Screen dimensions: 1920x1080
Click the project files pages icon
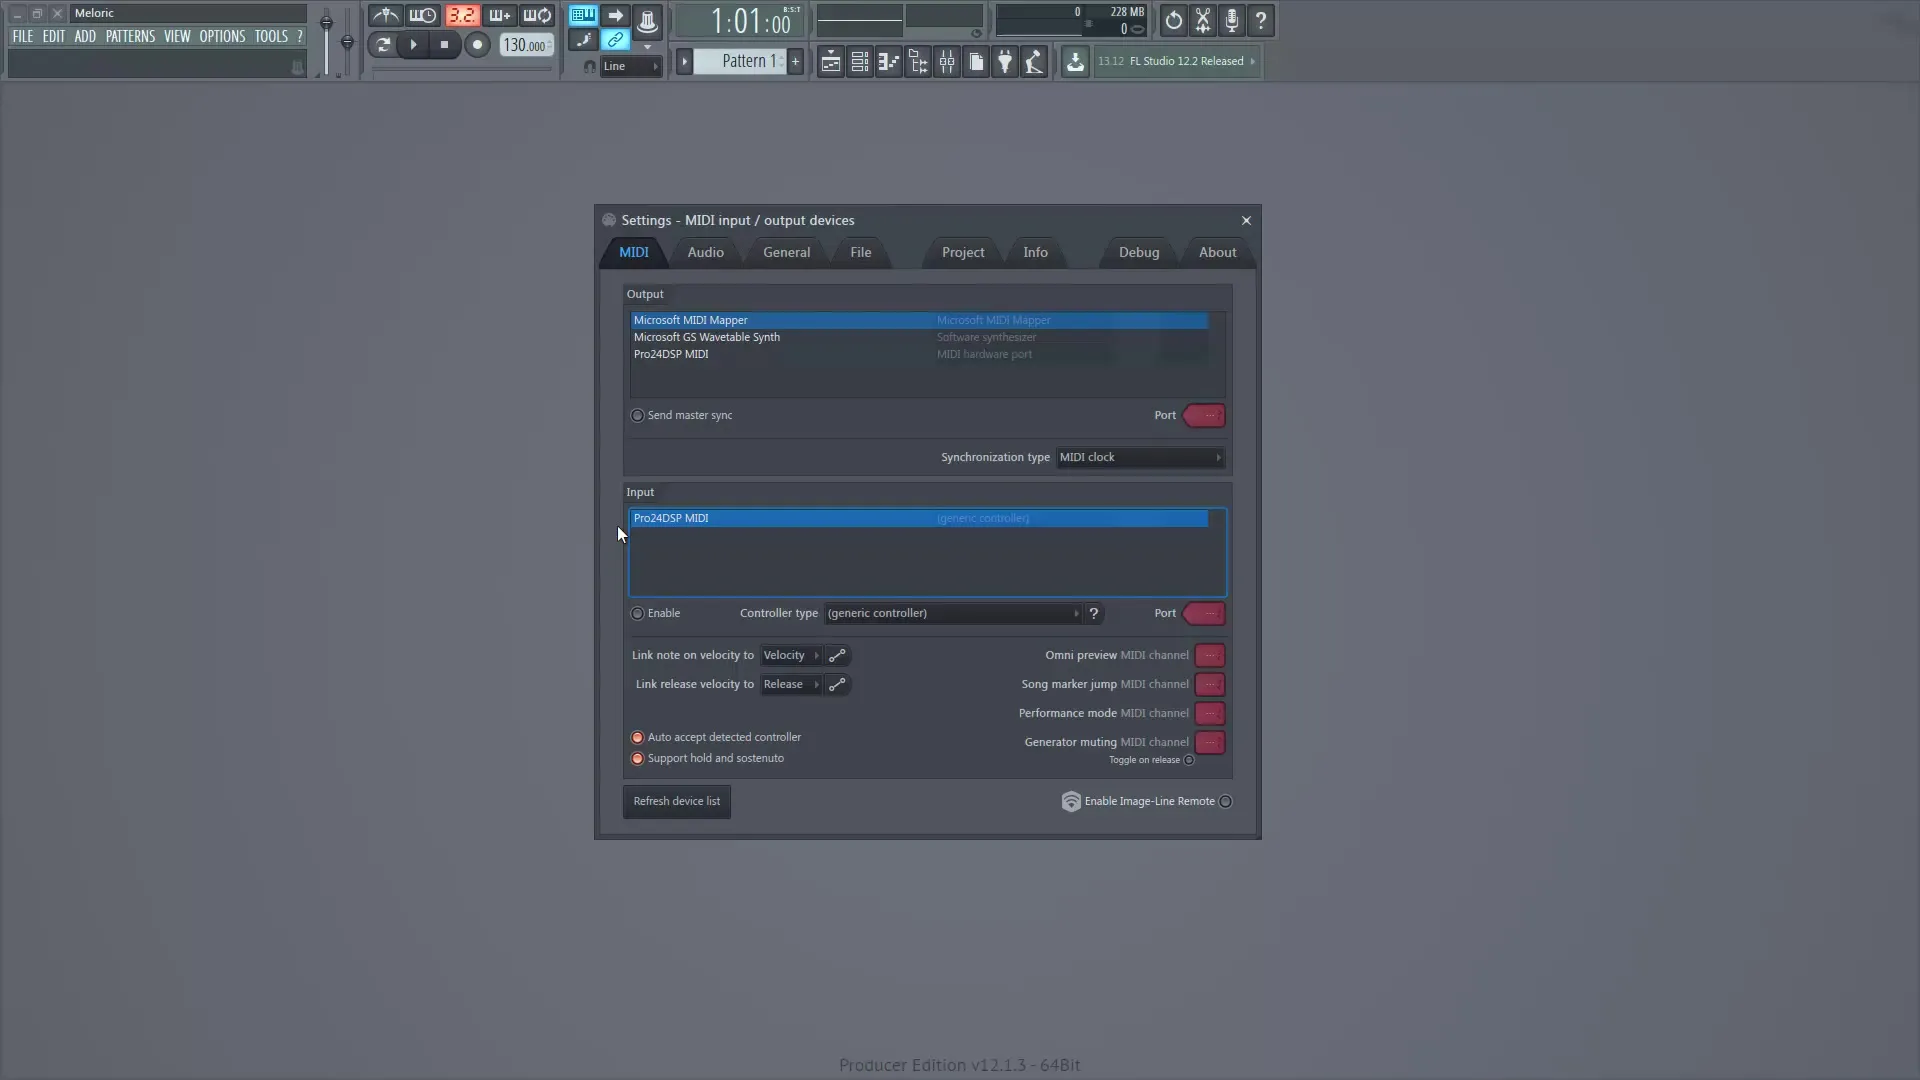(x=976, y=62)
